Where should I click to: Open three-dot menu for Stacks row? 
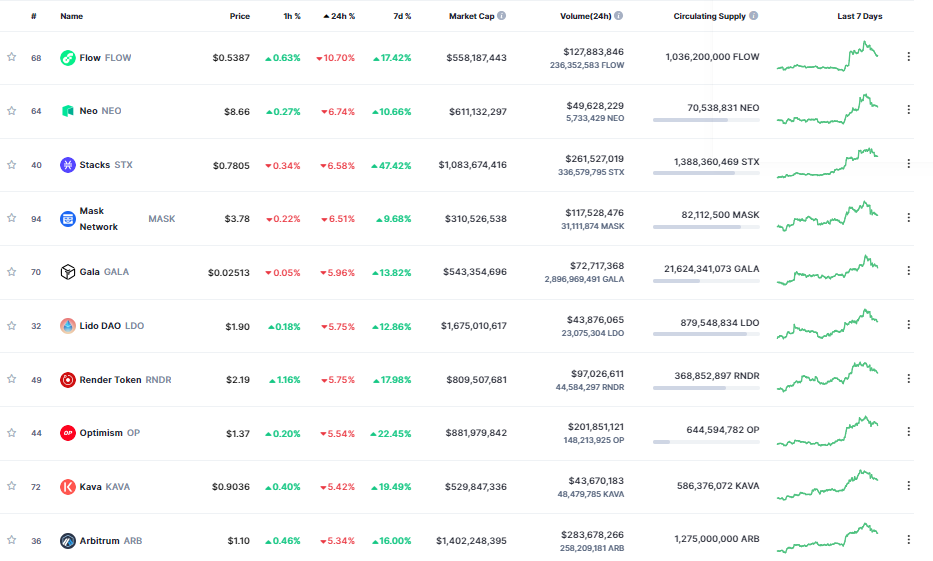(x=908, y=163)
